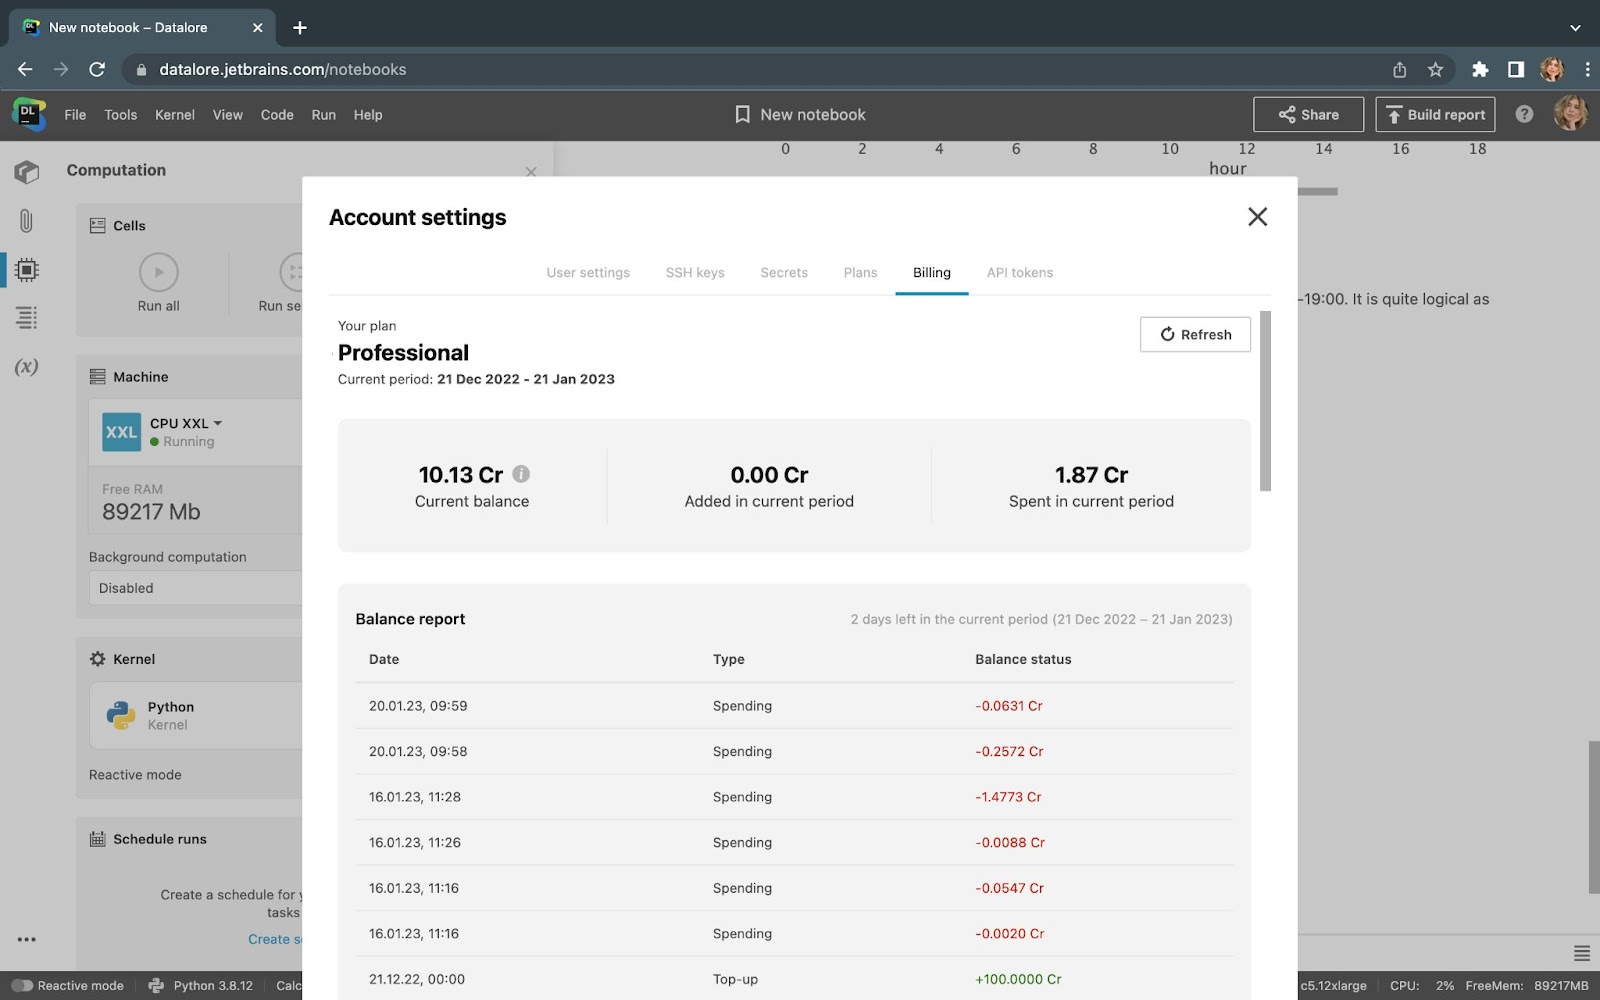Click the 1.87 Cr spent value
The width and height of the screenshot is (1600, 1000).
click(1091, 475)
